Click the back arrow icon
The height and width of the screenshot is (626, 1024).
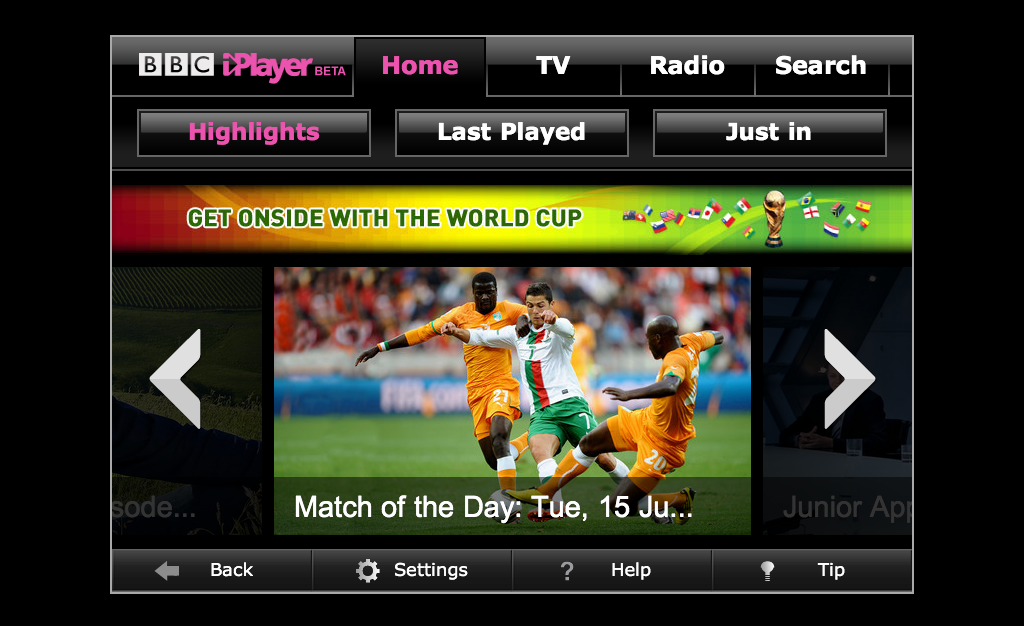click(167, 571)
